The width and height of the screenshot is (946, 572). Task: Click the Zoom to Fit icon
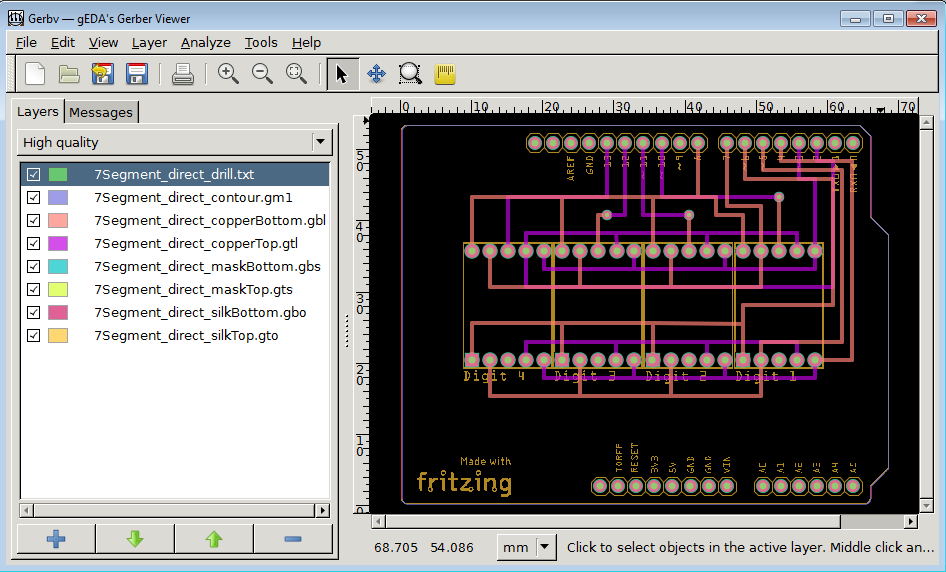tap(296, 74)
